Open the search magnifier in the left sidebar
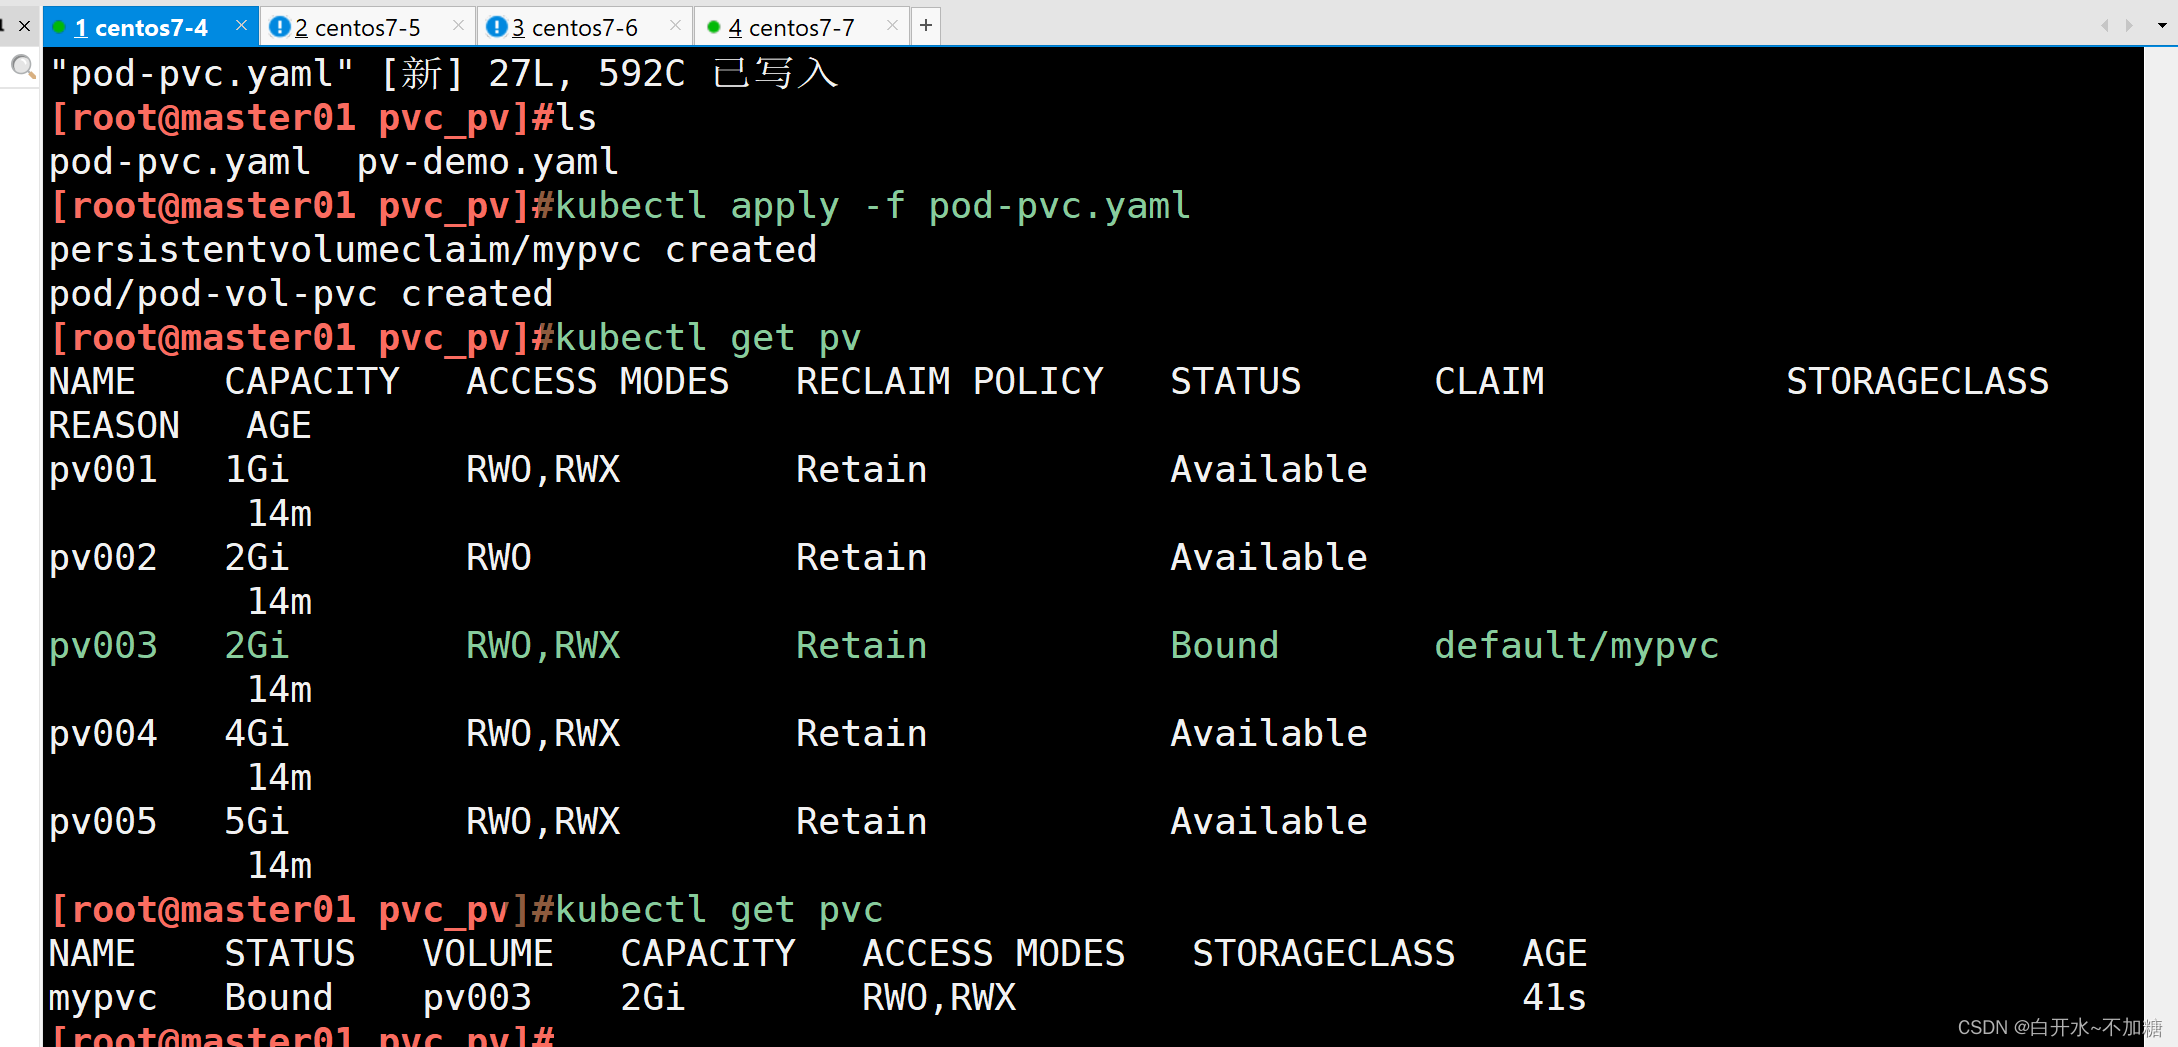2178x1047 pixels. point(22,68)
